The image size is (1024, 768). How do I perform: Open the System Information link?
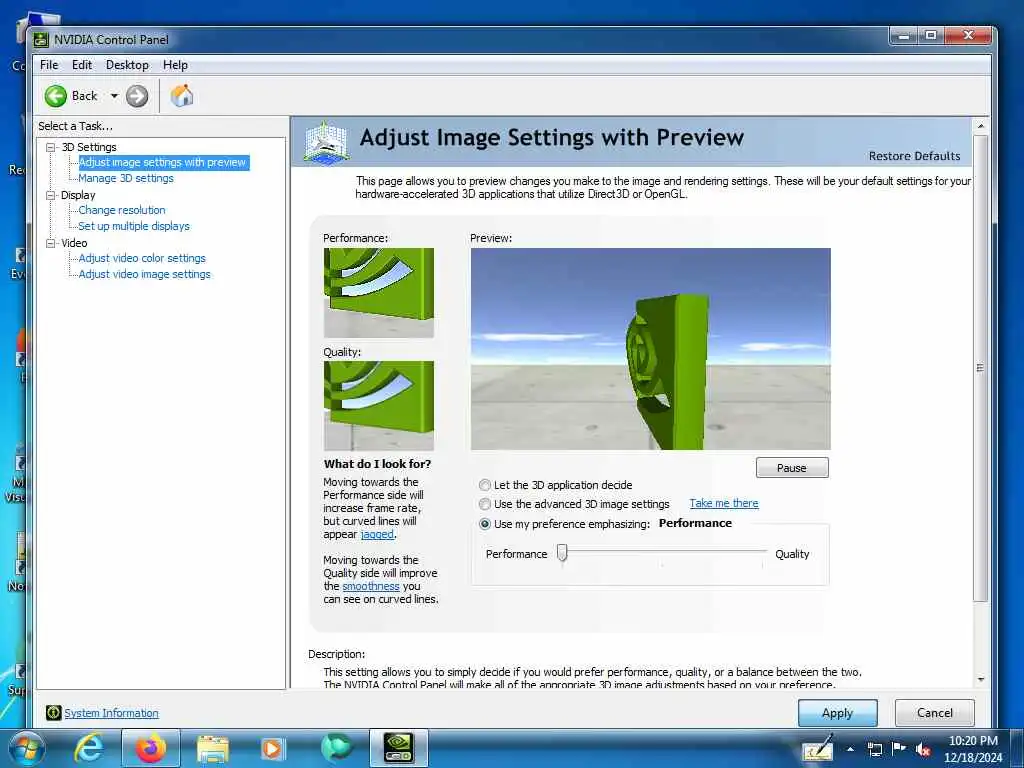[111, 713]
